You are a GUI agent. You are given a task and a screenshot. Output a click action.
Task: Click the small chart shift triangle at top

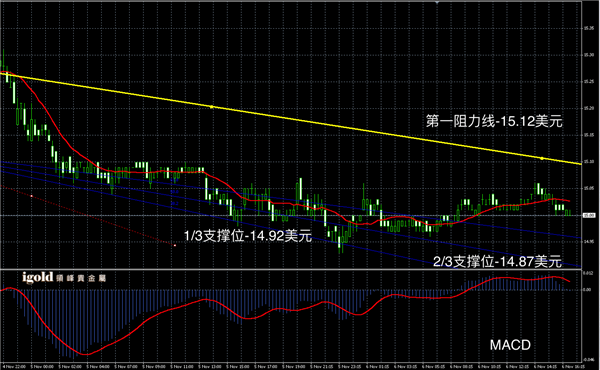pyautogui.click(x=437, y=2)
